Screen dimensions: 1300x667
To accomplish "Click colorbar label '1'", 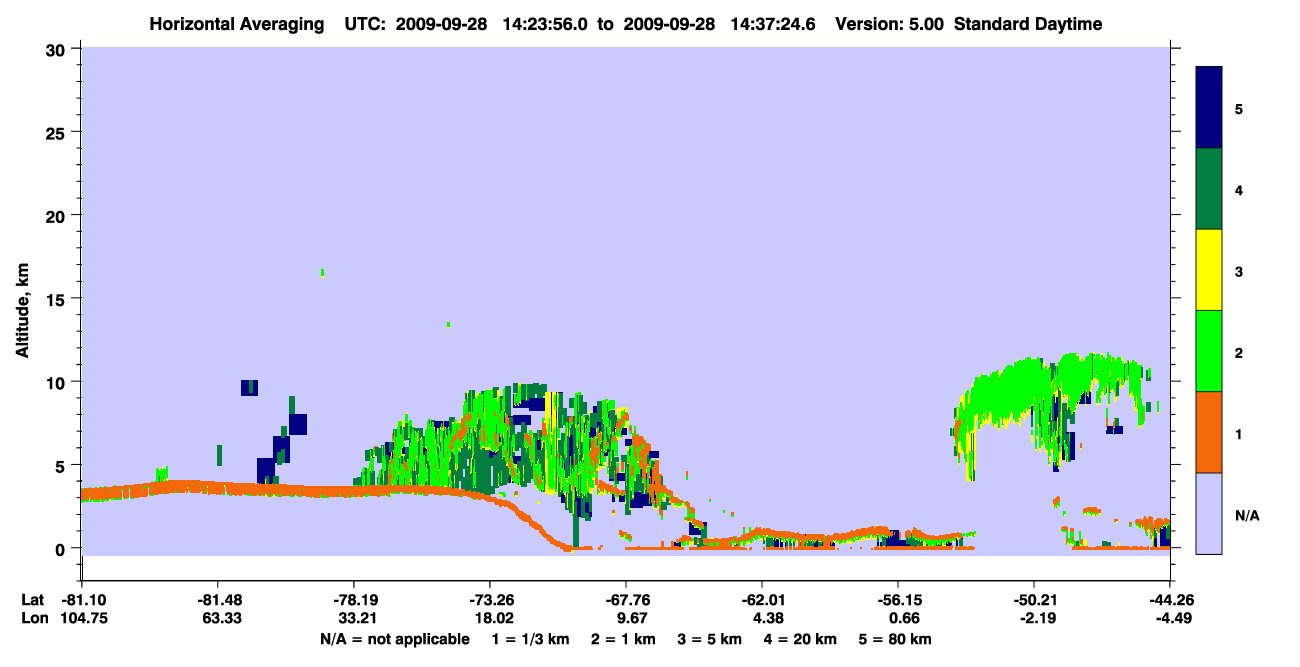I will (1239, 433).
